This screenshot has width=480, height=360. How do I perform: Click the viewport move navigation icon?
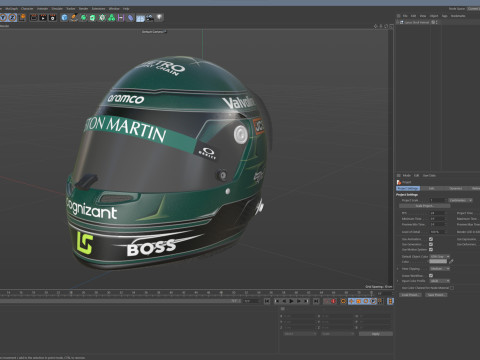coord(376,26)
